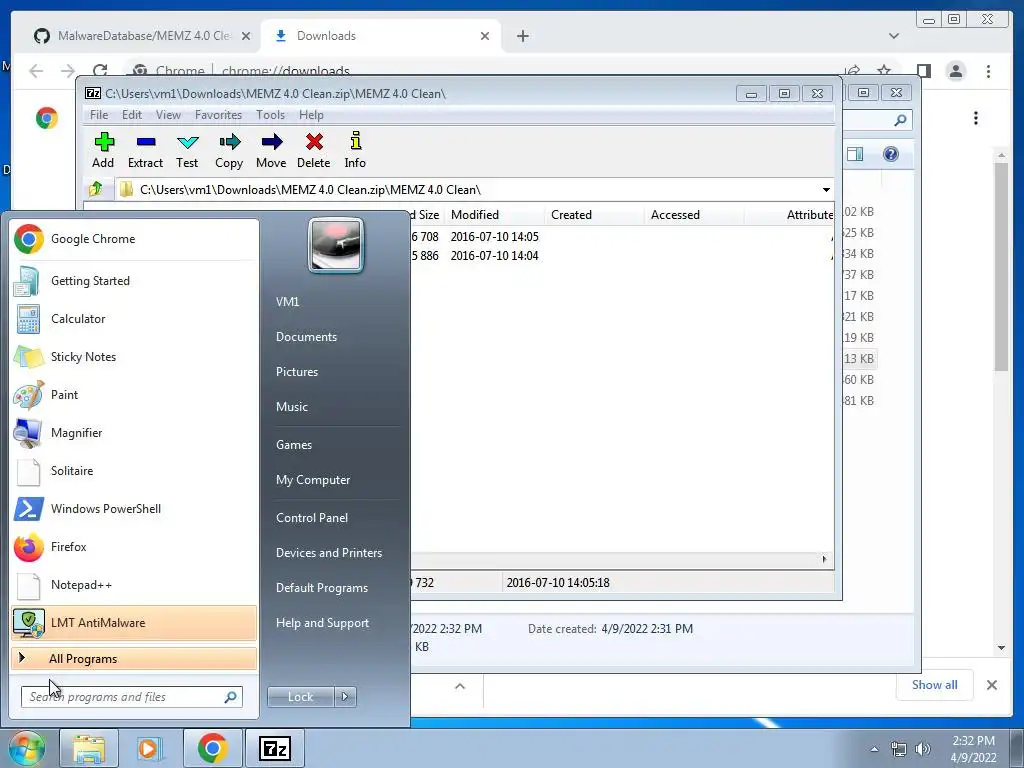Open the 7-Zip address path dropdown

[x=826, y=189]
